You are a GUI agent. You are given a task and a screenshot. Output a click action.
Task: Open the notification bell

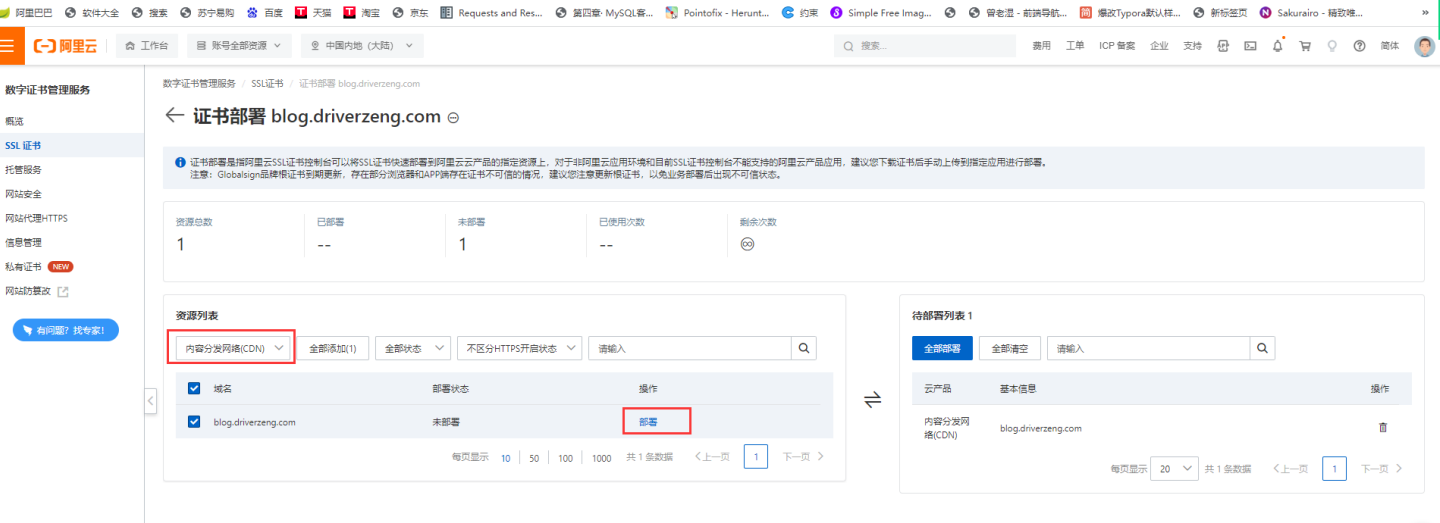[1277, 46]
